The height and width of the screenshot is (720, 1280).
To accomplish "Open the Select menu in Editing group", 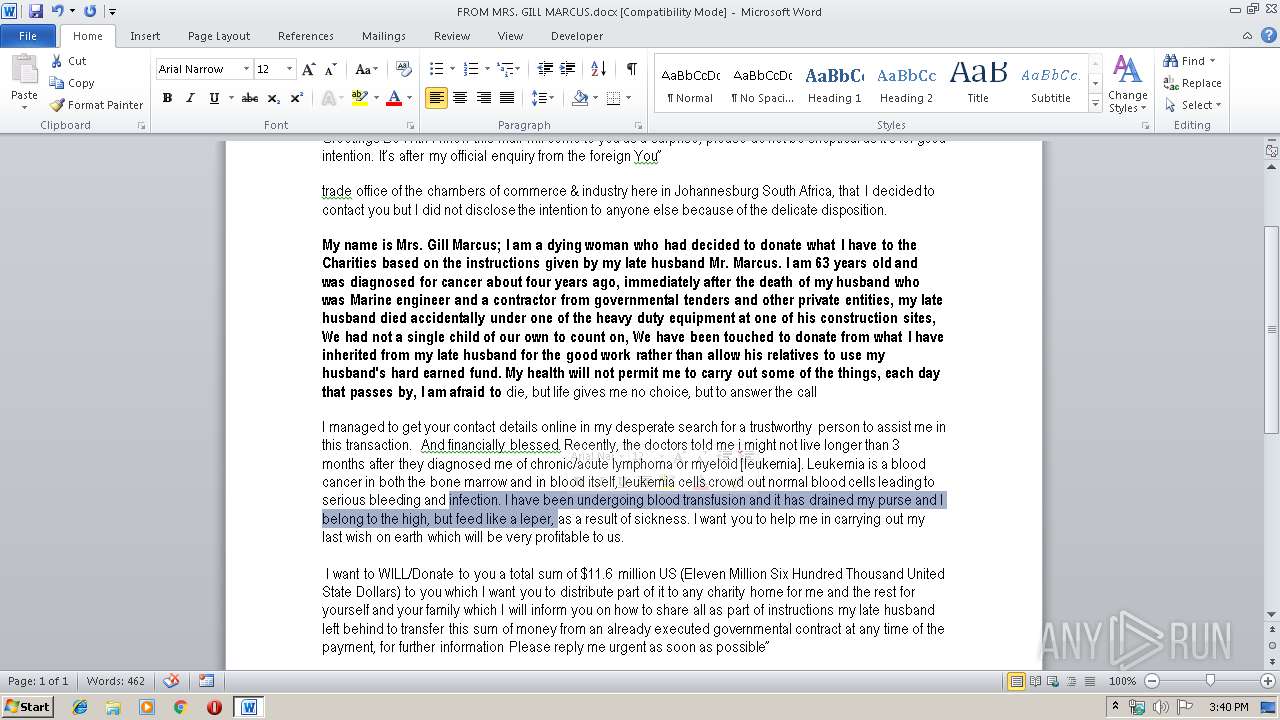I will tap(1192, 105).
